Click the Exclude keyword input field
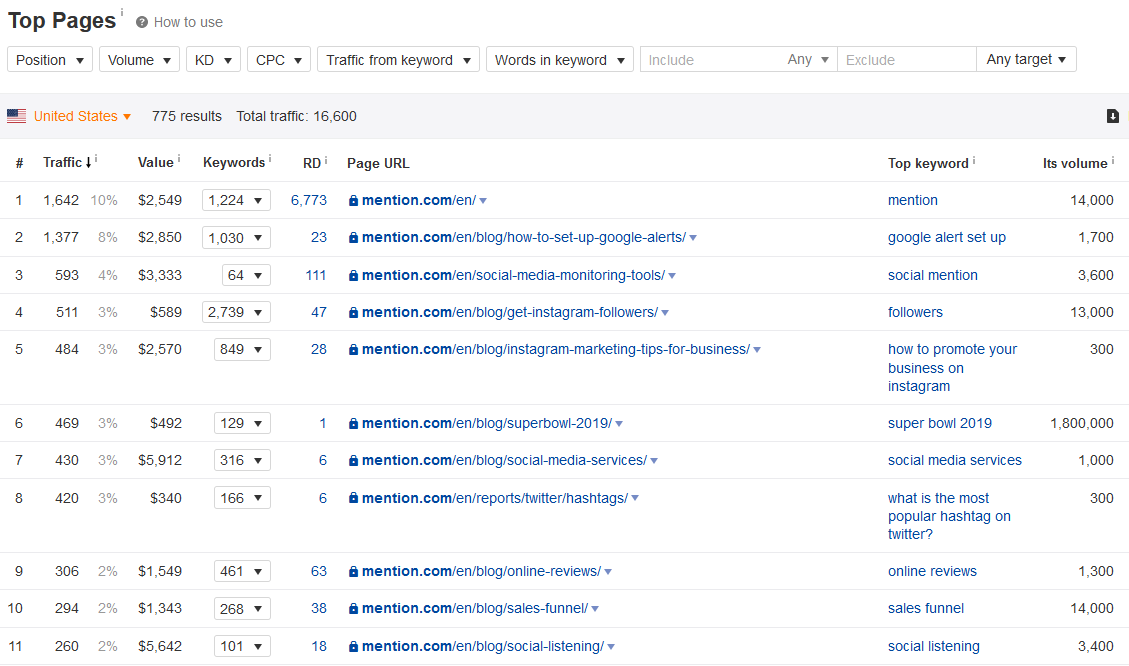1129x666 pixels. click(907, 60)
